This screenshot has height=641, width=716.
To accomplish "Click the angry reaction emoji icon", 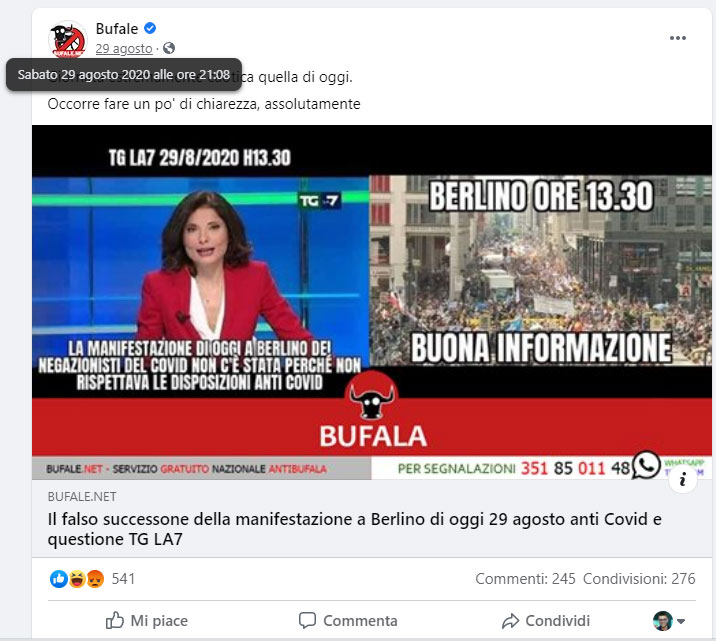I will pos(95,579).
